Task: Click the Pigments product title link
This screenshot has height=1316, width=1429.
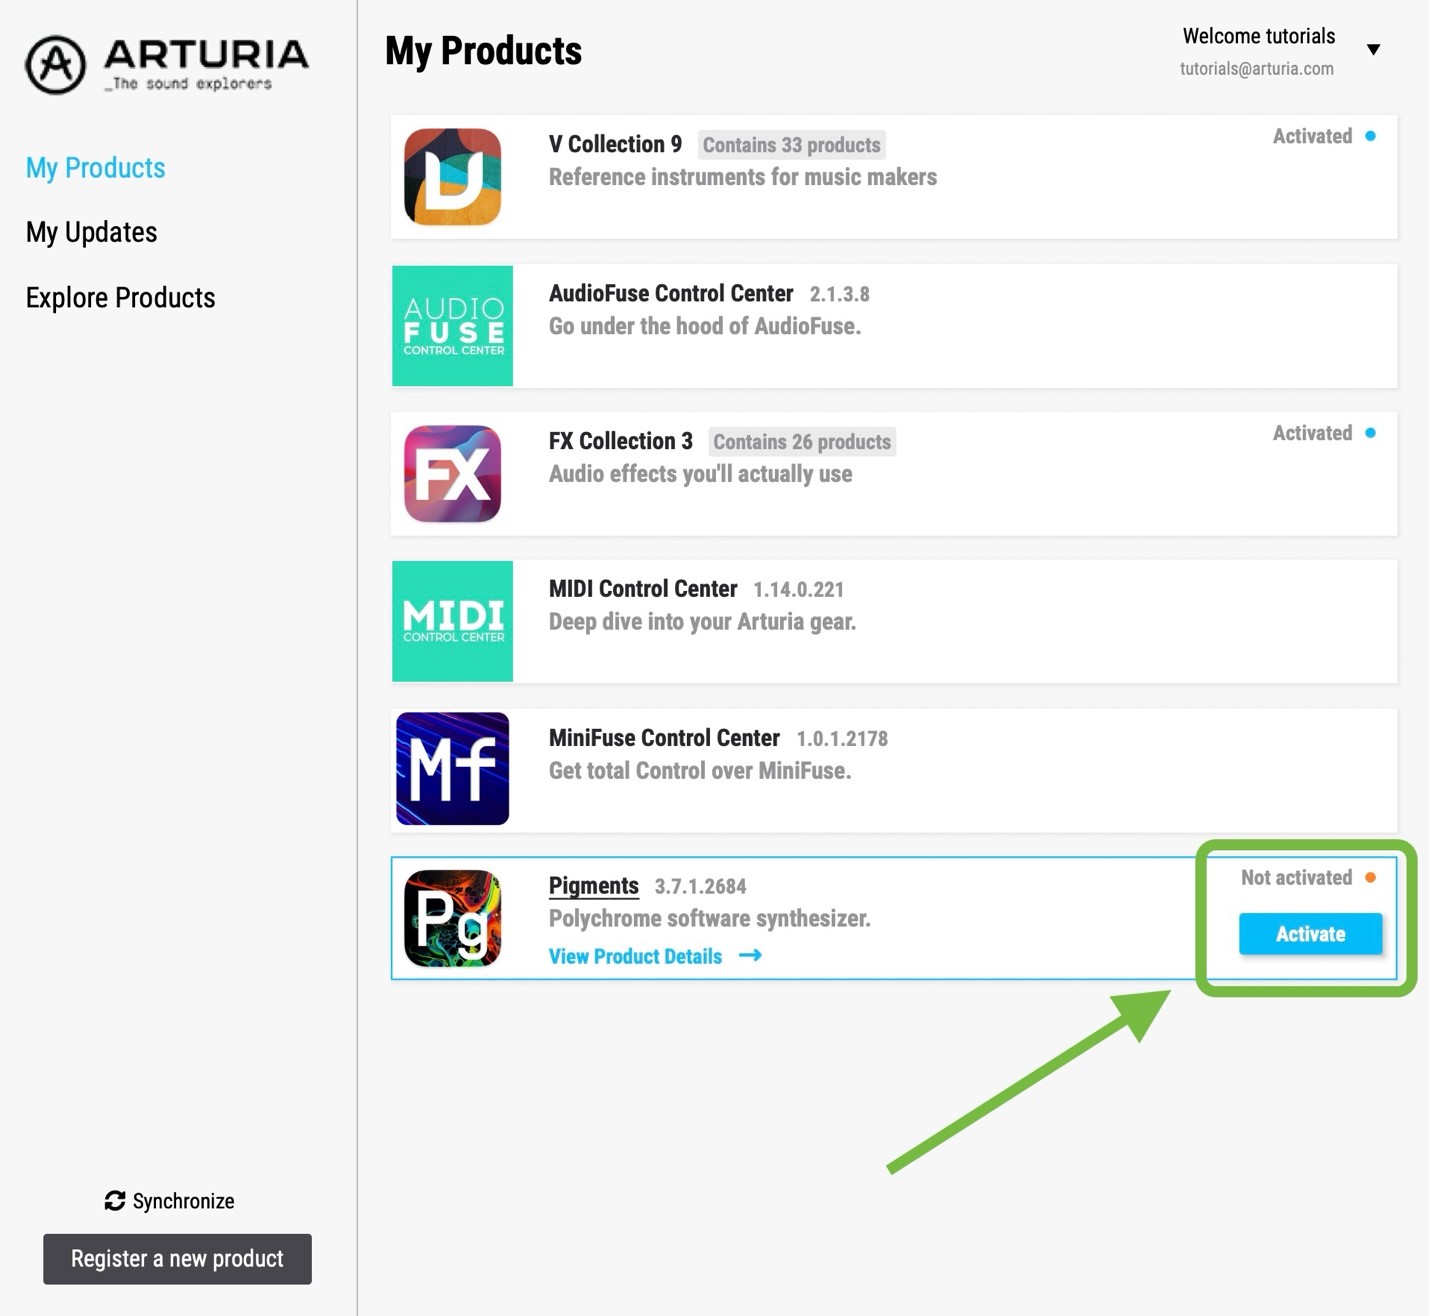Action: coord(593,886)
